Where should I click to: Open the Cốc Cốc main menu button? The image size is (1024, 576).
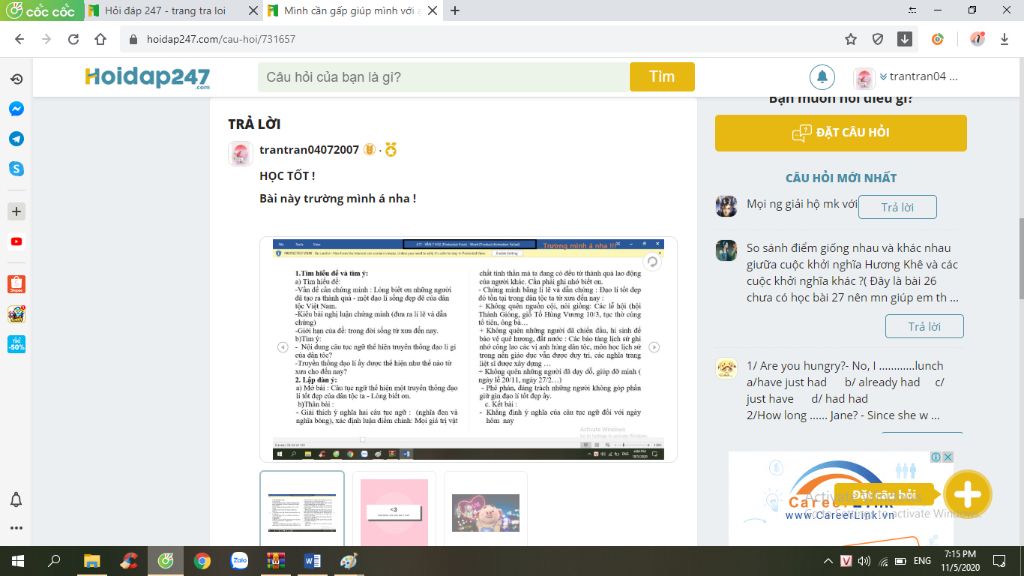point(42,10)
